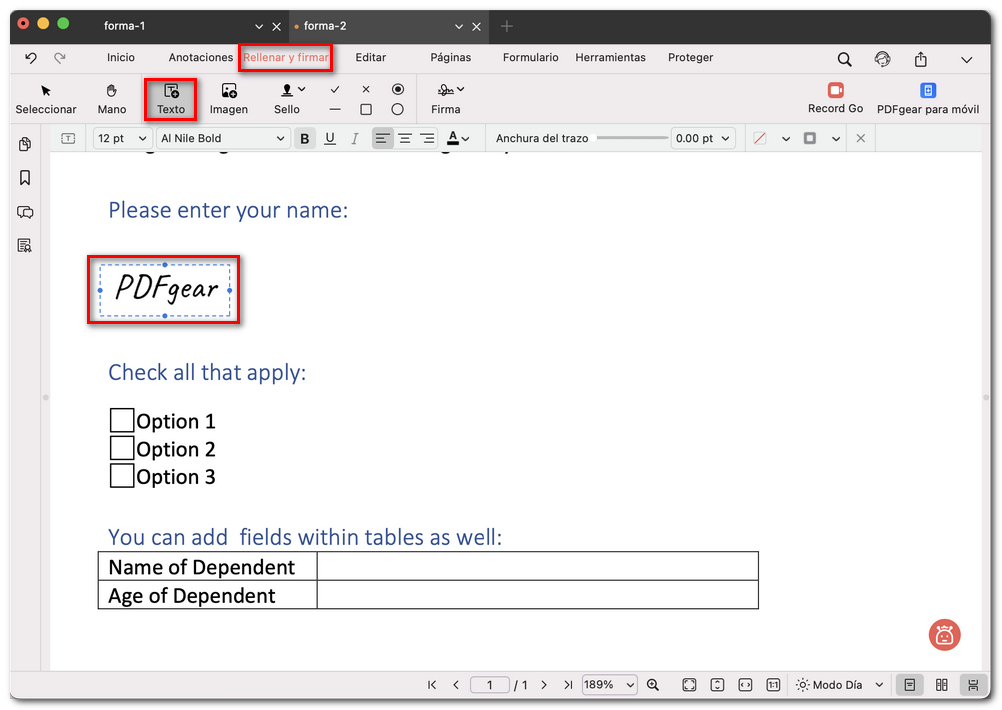Select the Mano hand tool
1002x710 pixels.
pos(112,98)
